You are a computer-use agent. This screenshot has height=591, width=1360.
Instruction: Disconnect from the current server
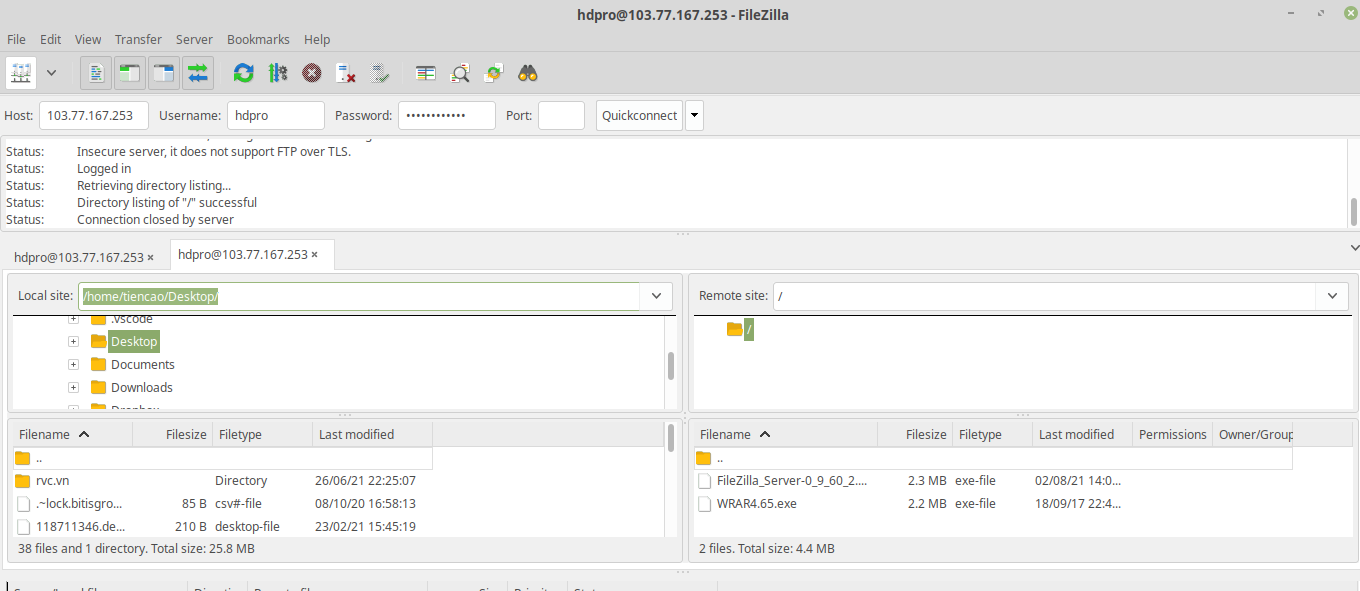pyautogui.click(x=346, y=73)
